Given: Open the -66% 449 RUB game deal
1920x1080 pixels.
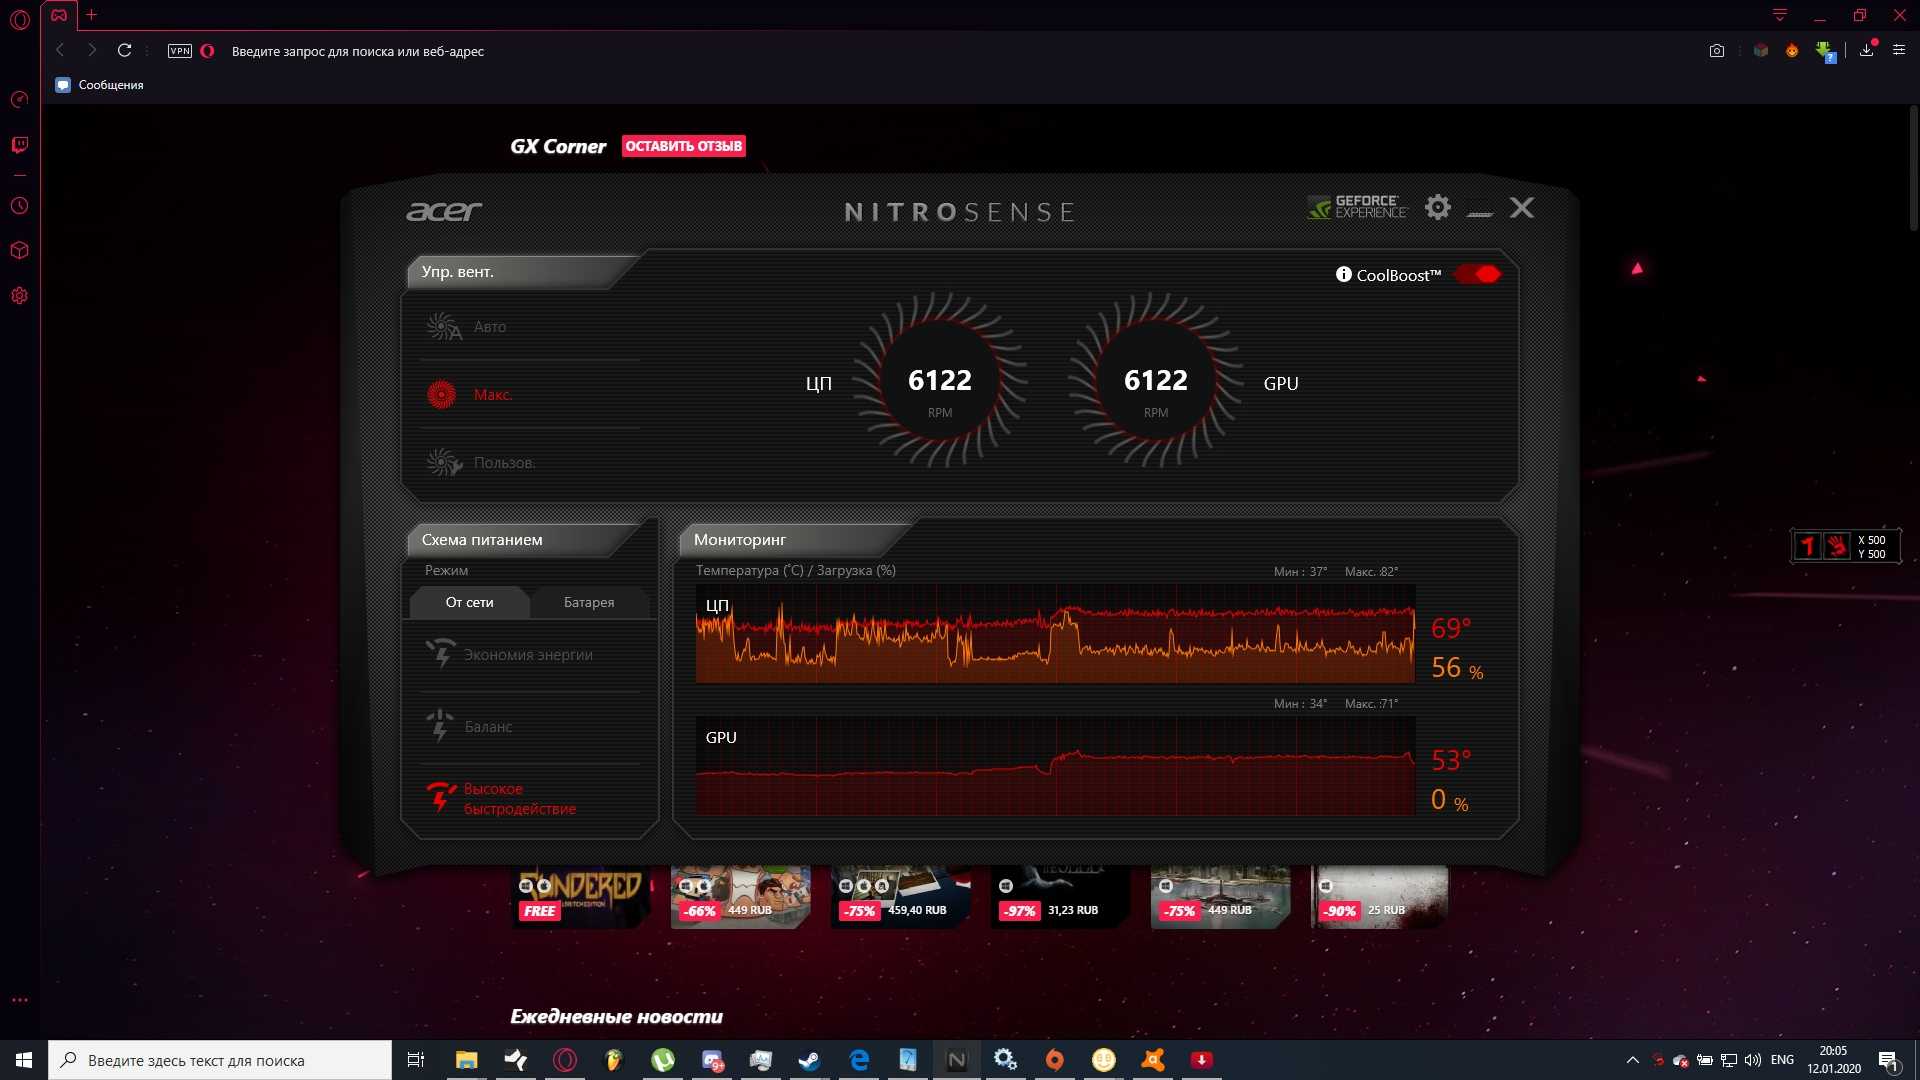Looking at the screenshot, I should click(x=740, y=897).
